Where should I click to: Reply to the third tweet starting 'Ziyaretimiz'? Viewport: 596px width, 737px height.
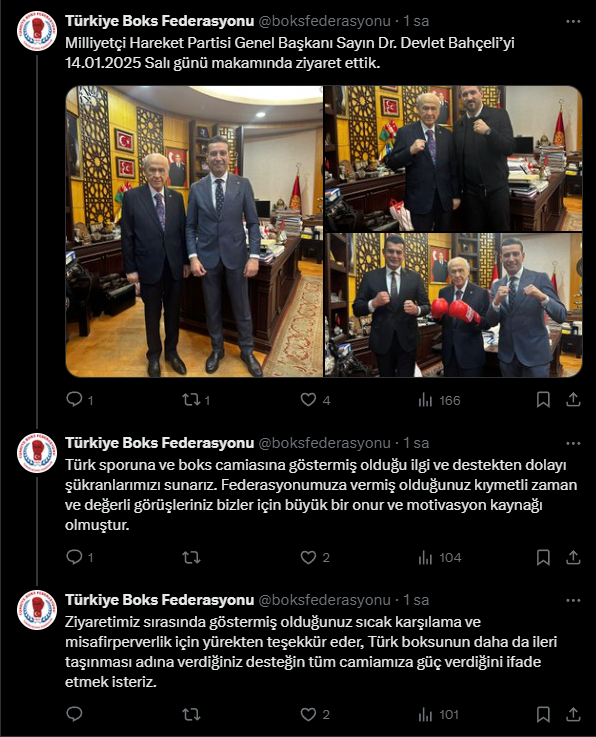[74, 714]
